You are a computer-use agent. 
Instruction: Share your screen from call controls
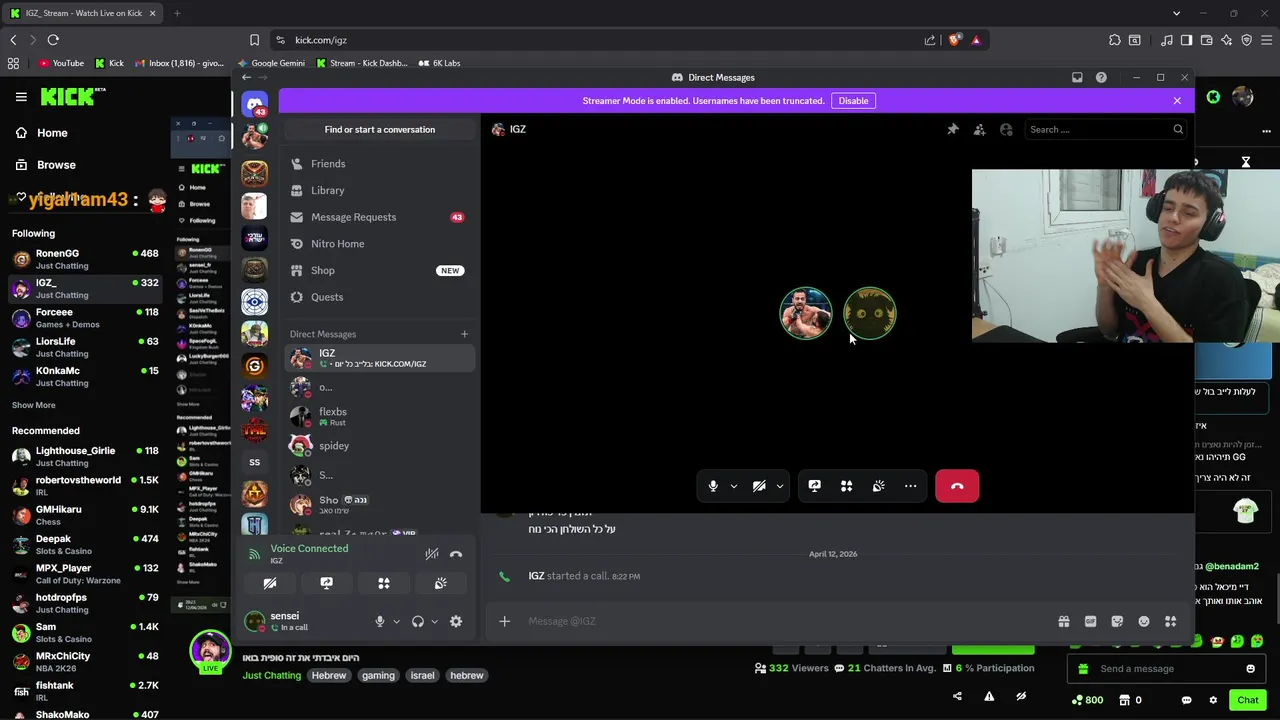[814, 486]
